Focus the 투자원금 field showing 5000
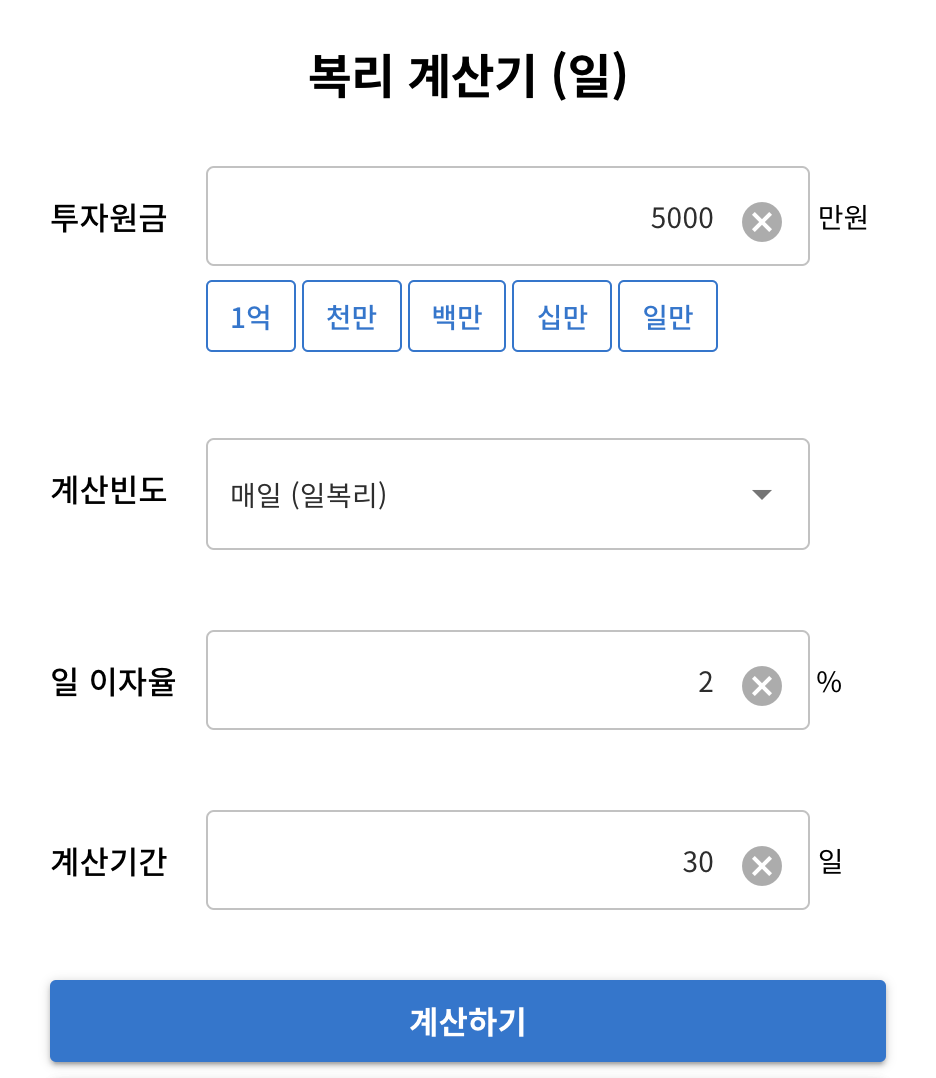Screen dimensions: 936x1078 470,217
